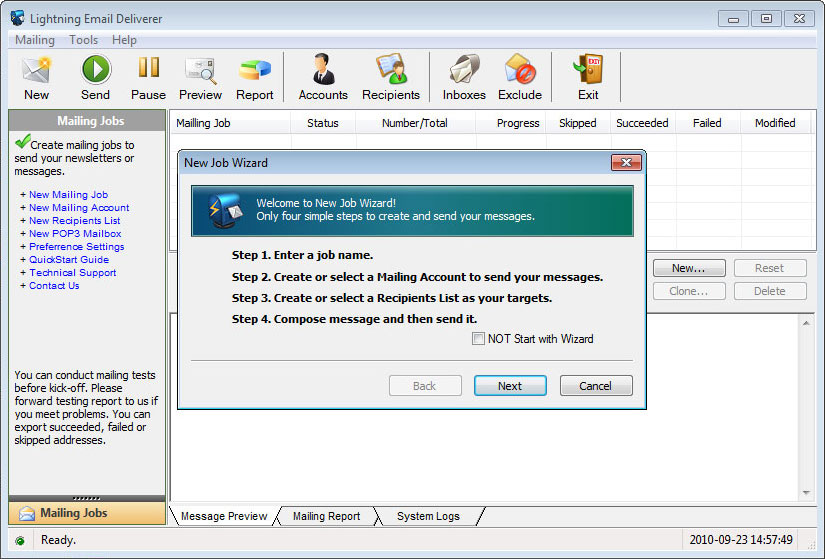The height and width of the screenshot is (559, 825).
Task: Cancel the New Job Wizard
Action: point(596,386)
